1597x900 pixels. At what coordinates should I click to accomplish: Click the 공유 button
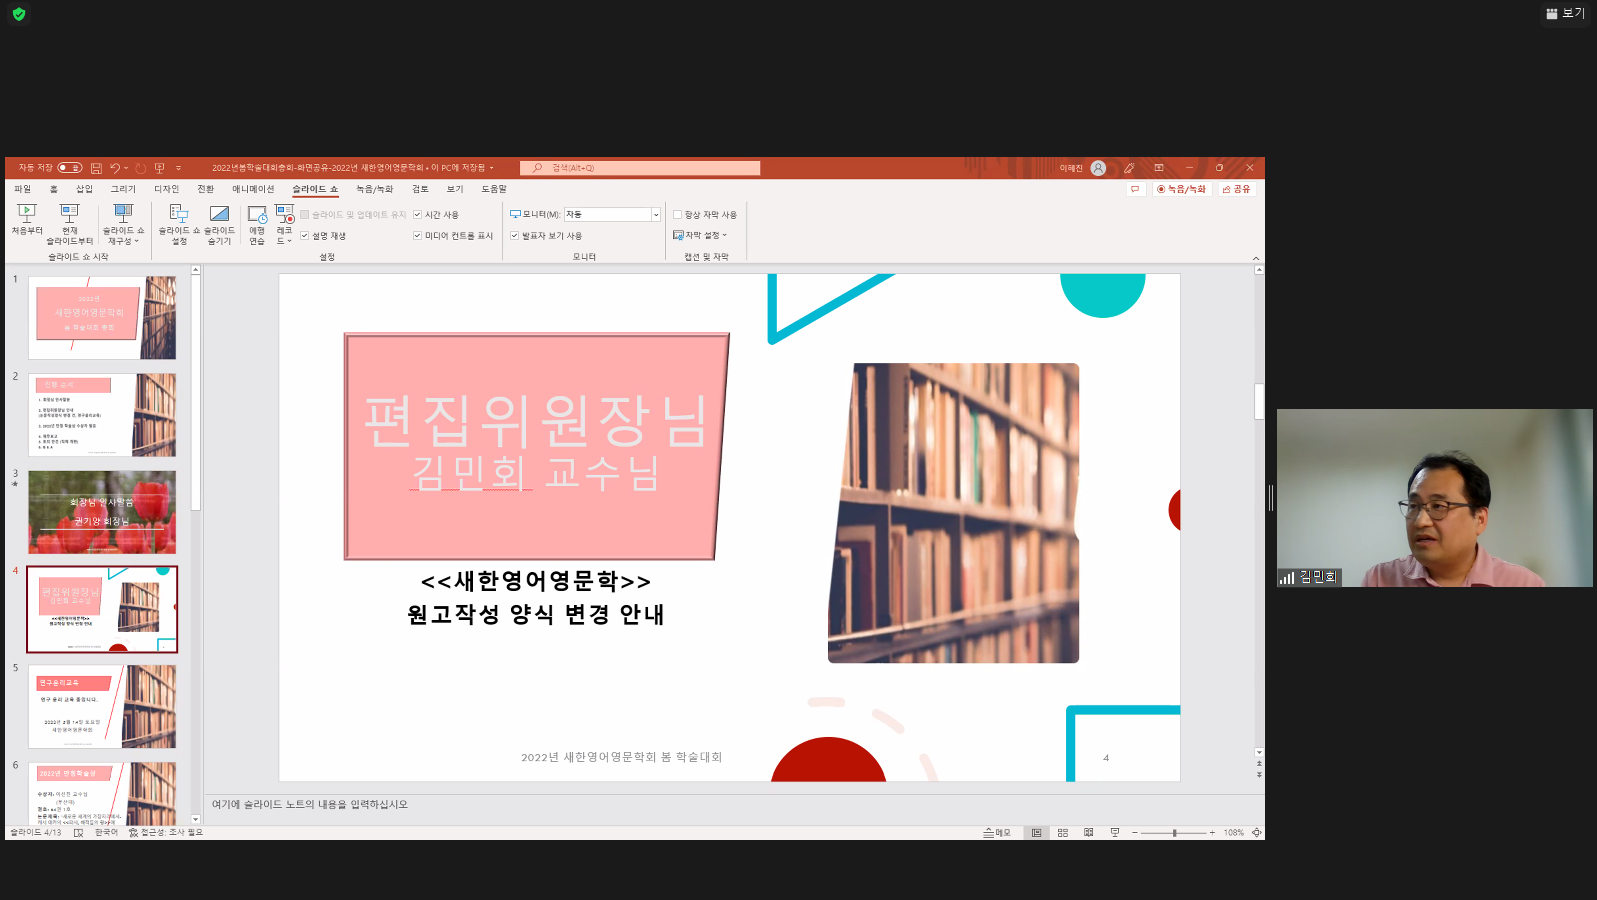[x=1237, y=189]
